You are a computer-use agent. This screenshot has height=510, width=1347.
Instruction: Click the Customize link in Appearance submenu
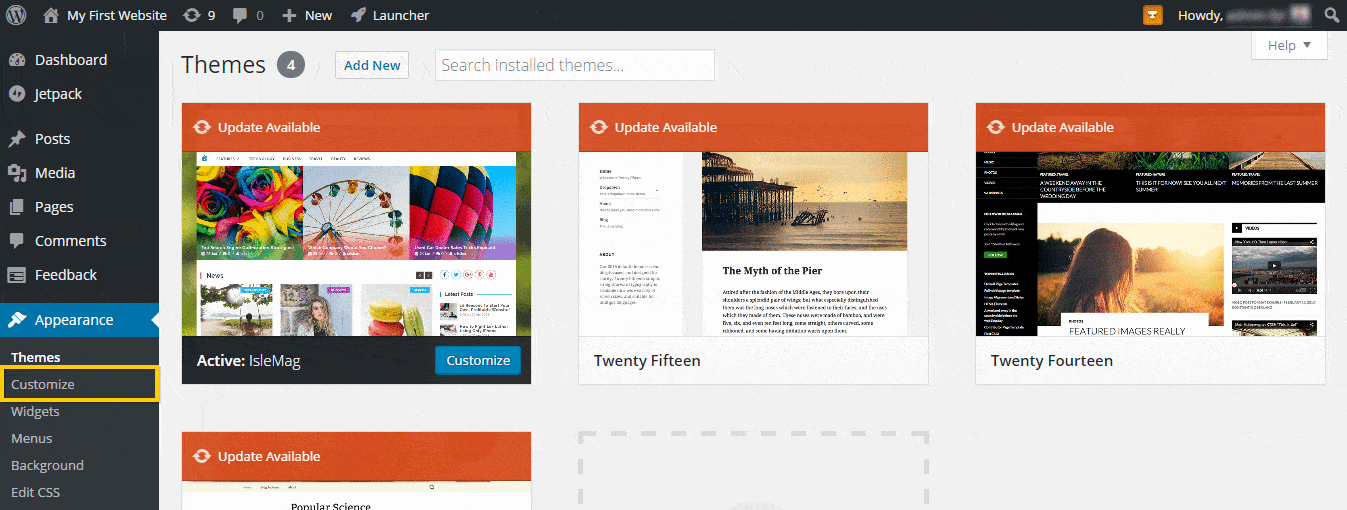click(x=43, y=384)
